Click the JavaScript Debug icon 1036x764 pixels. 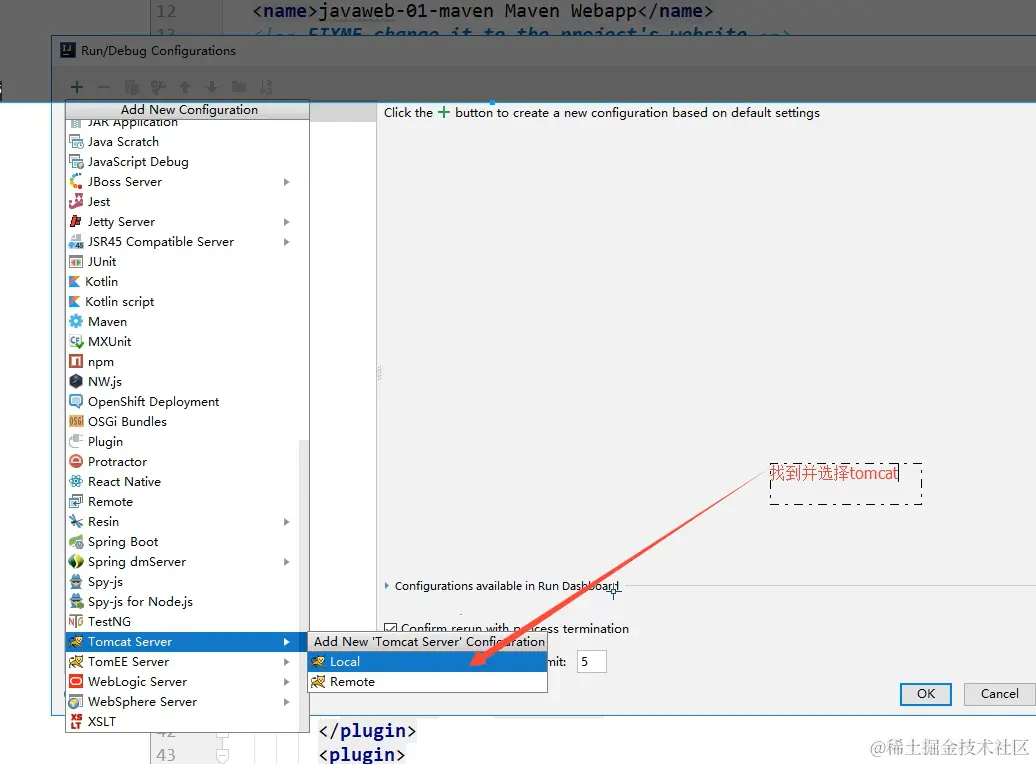click(x=76, y=161)
